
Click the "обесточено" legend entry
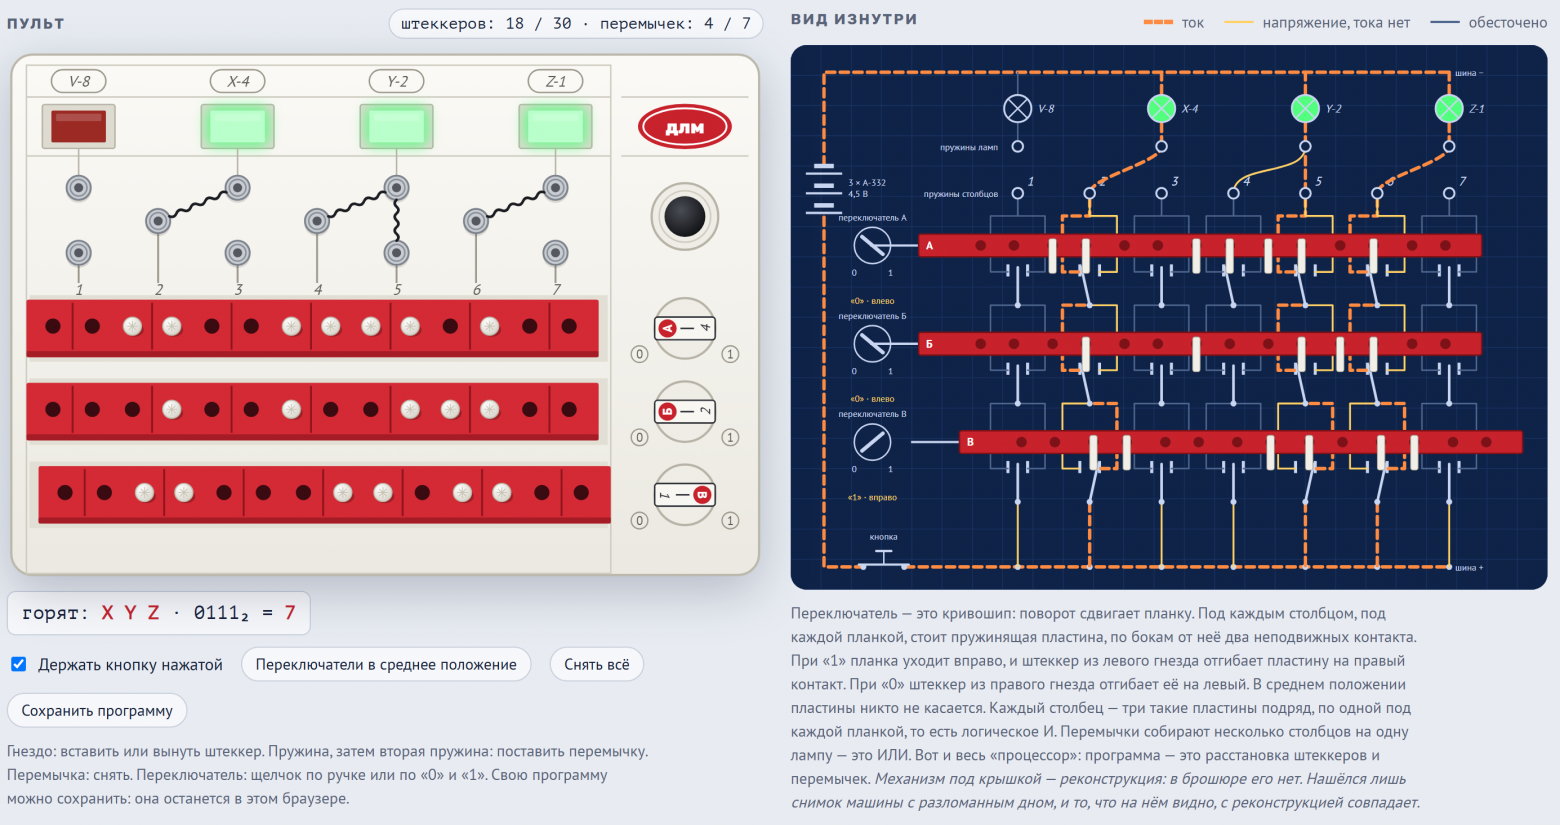[1489, 22]
